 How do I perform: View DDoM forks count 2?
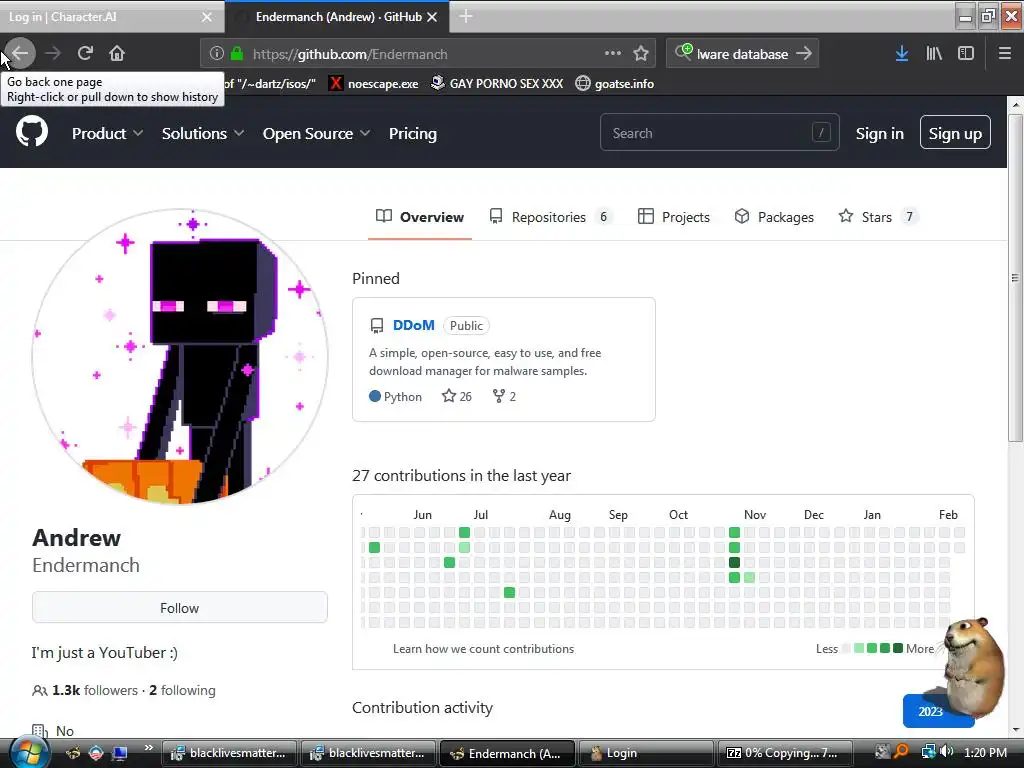(x=504, y=396)
